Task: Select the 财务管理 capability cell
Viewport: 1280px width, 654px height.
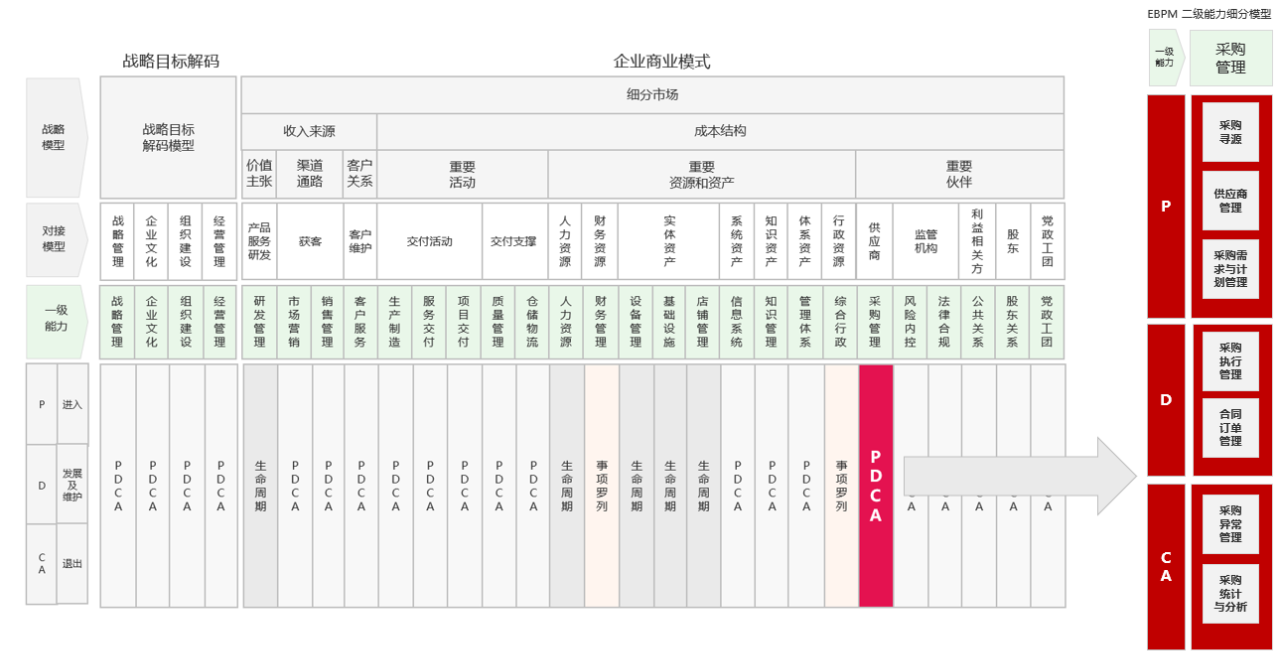Action: click(x=601, y=322)
